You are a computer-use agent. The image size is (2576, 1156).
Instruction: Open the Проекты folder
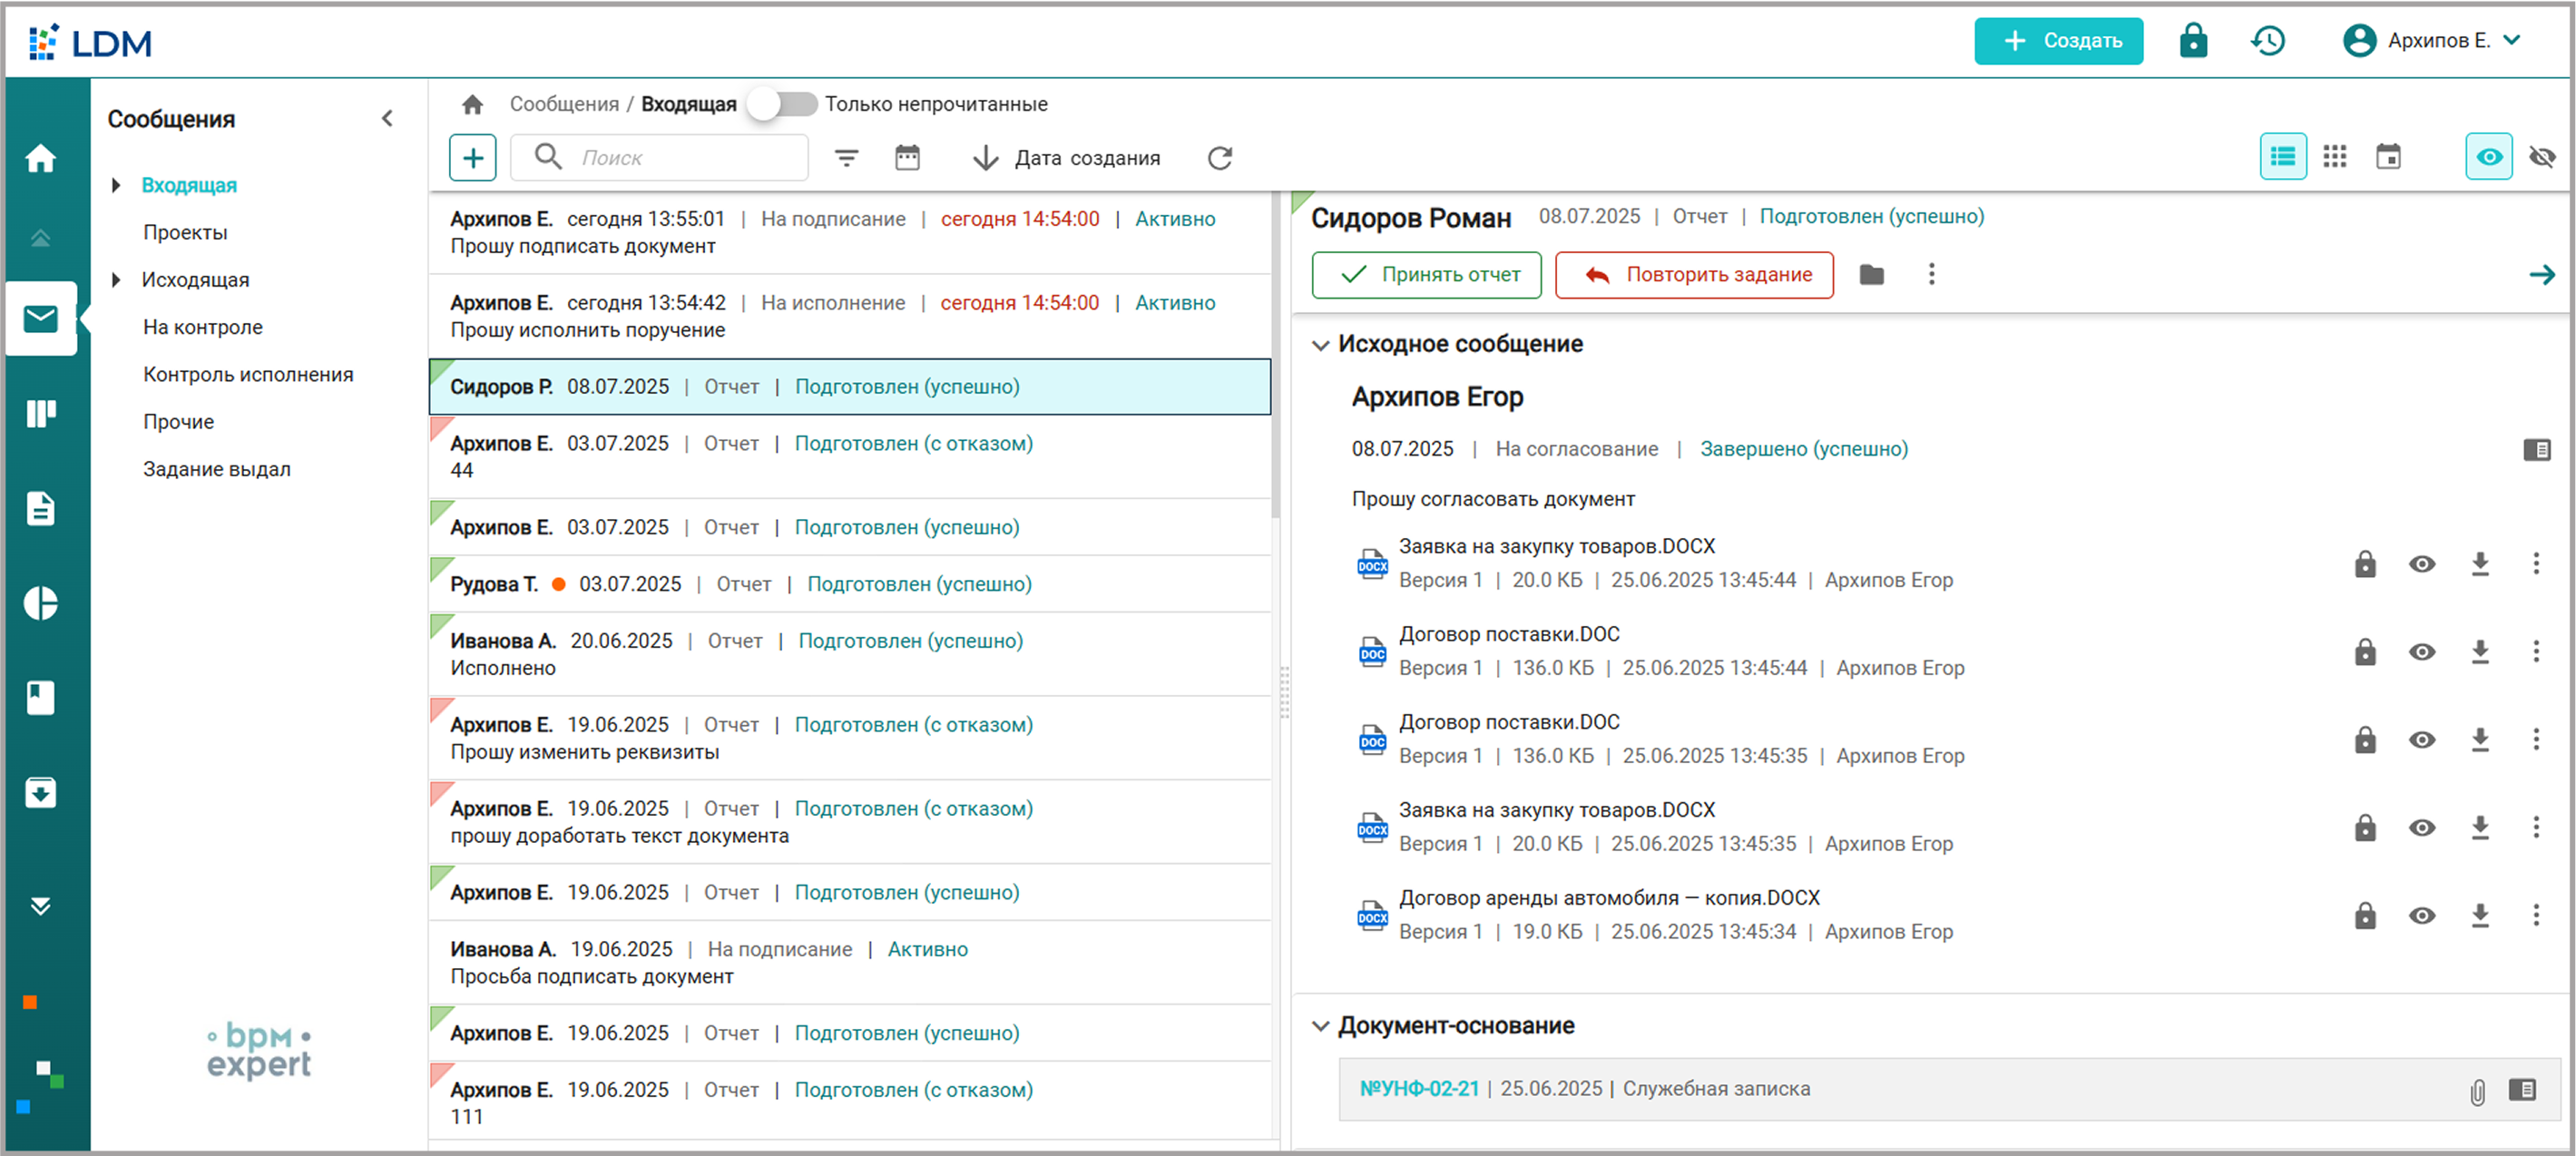click(185, 232)
